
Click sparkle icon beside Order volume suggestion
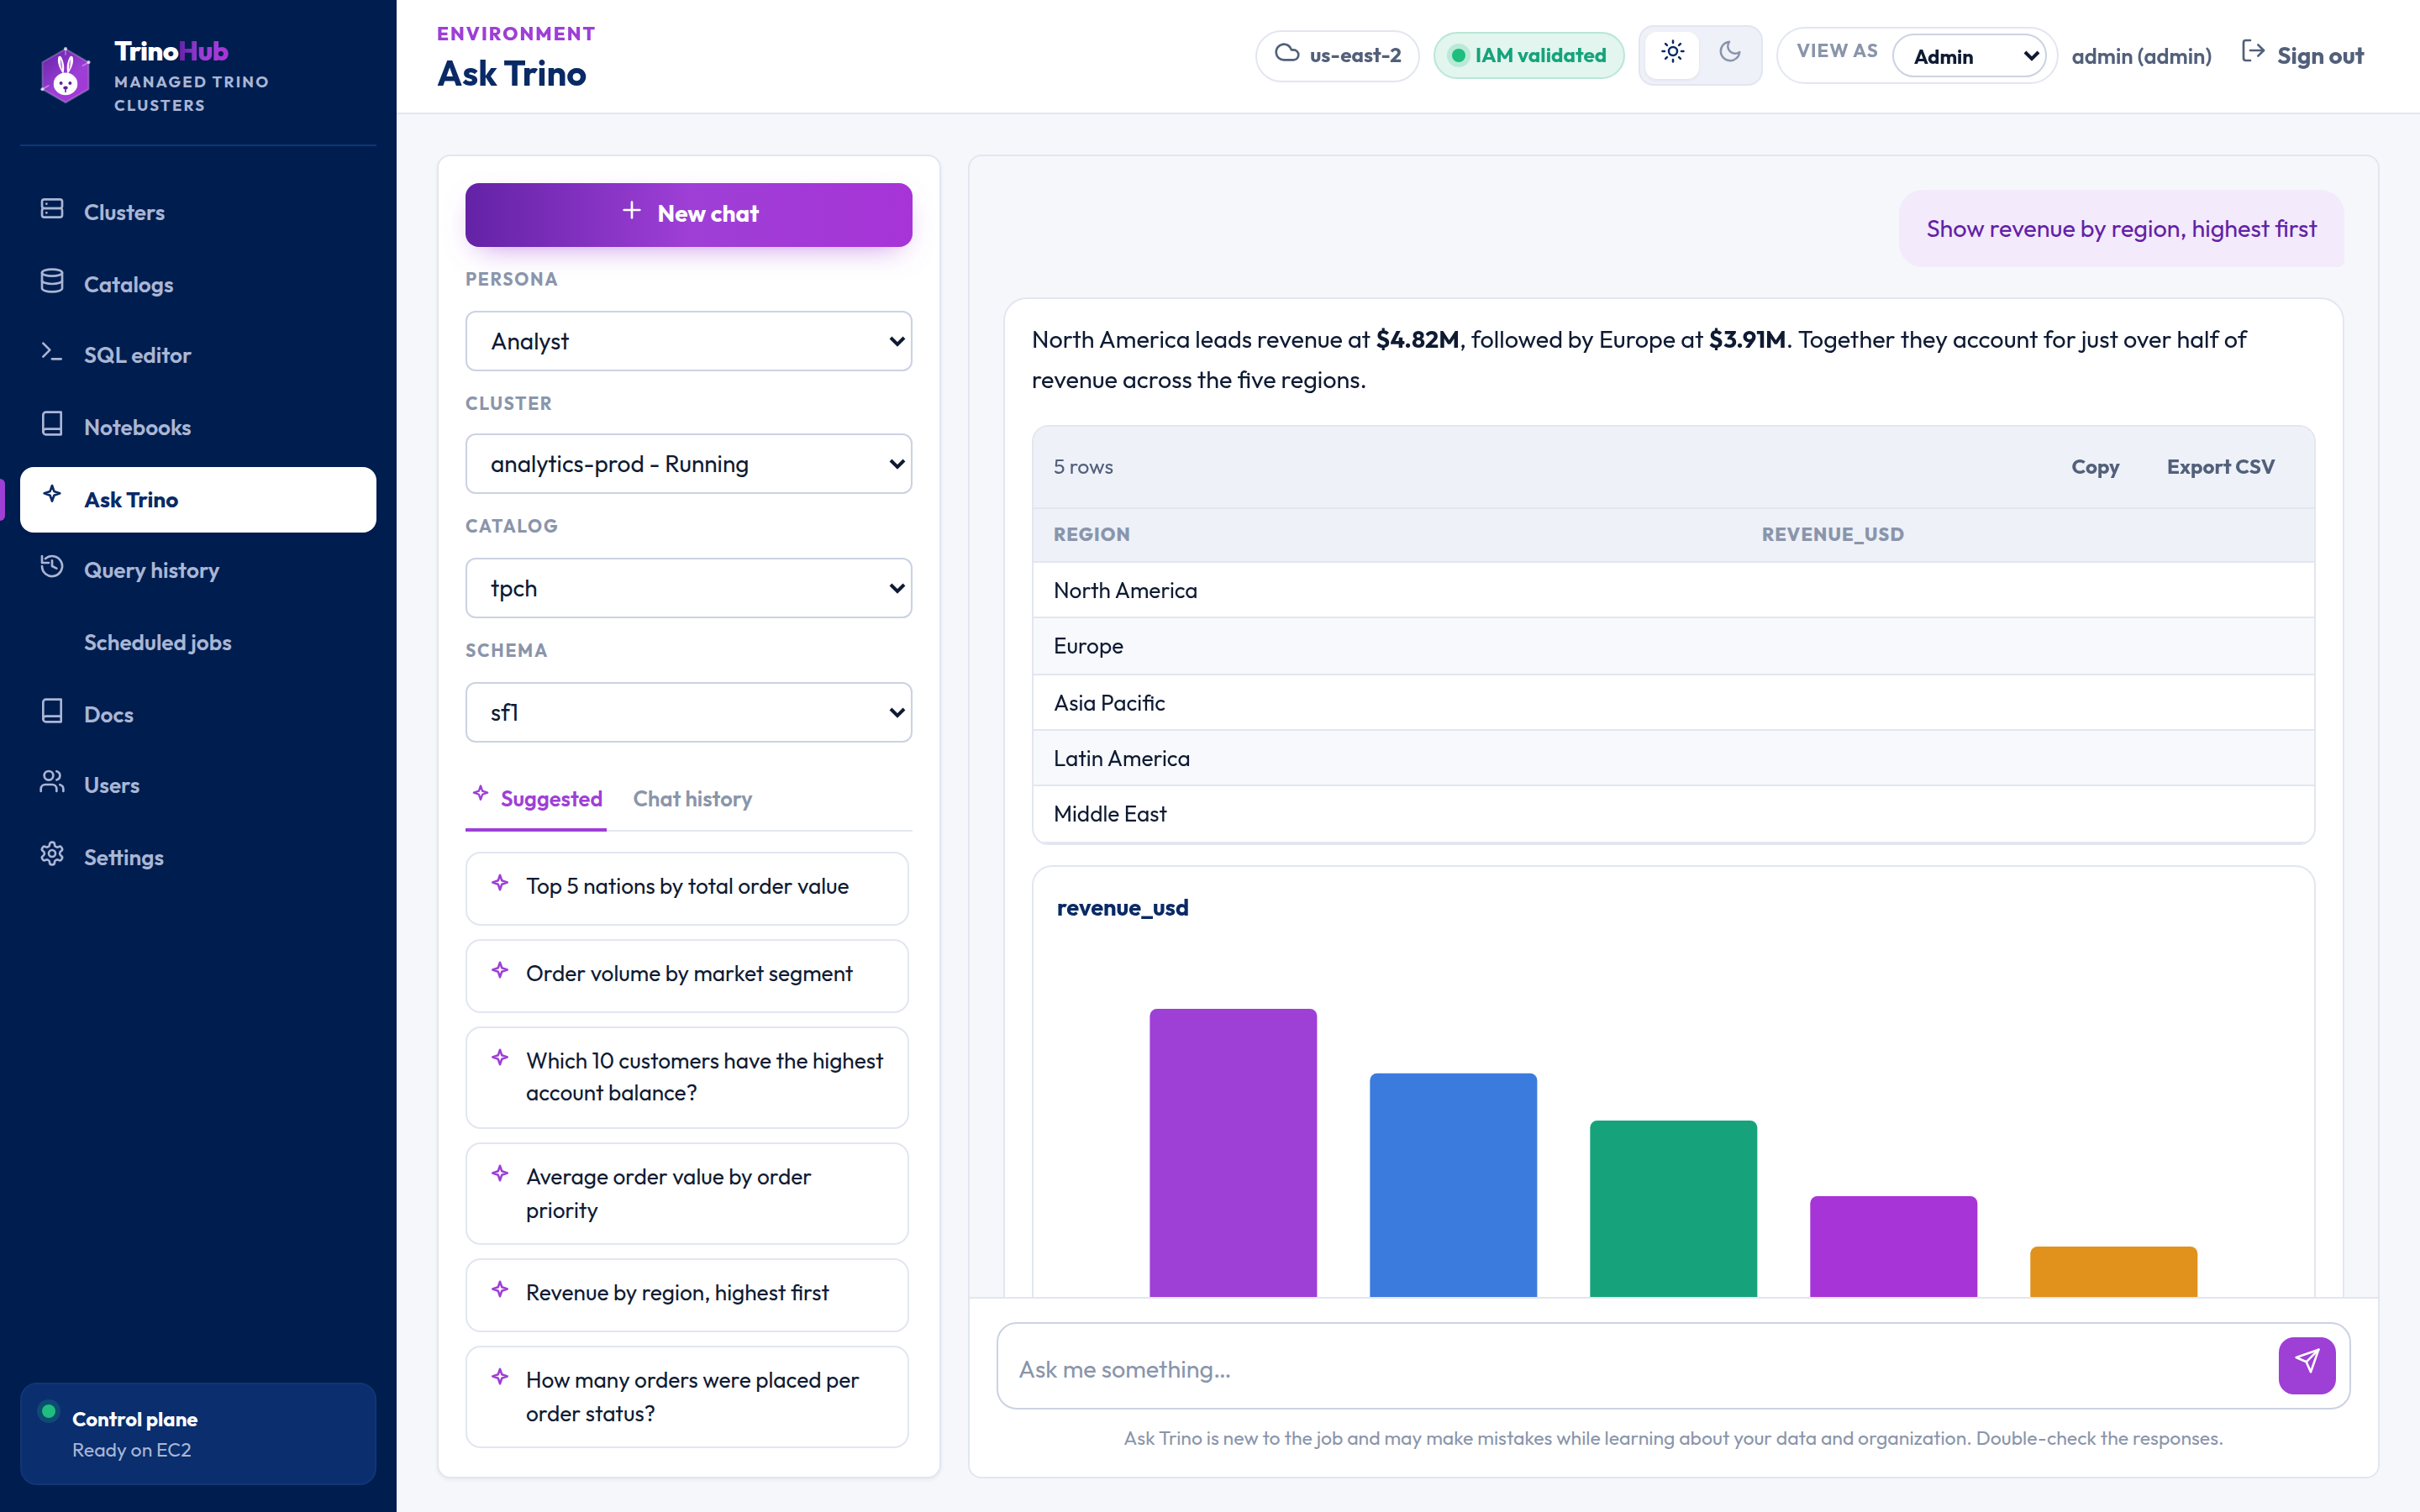(501, 971)
